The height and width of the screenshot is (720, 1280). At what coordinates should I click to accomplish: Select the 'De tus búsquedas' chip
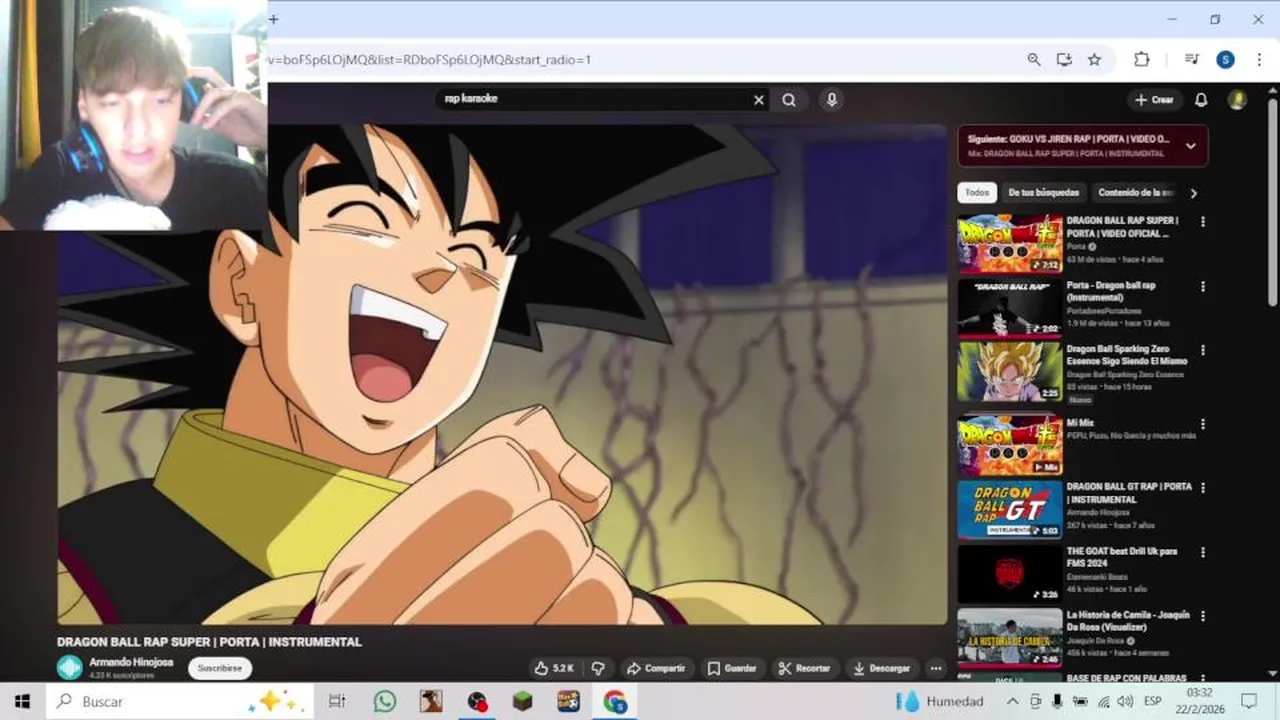[1043, 193]
